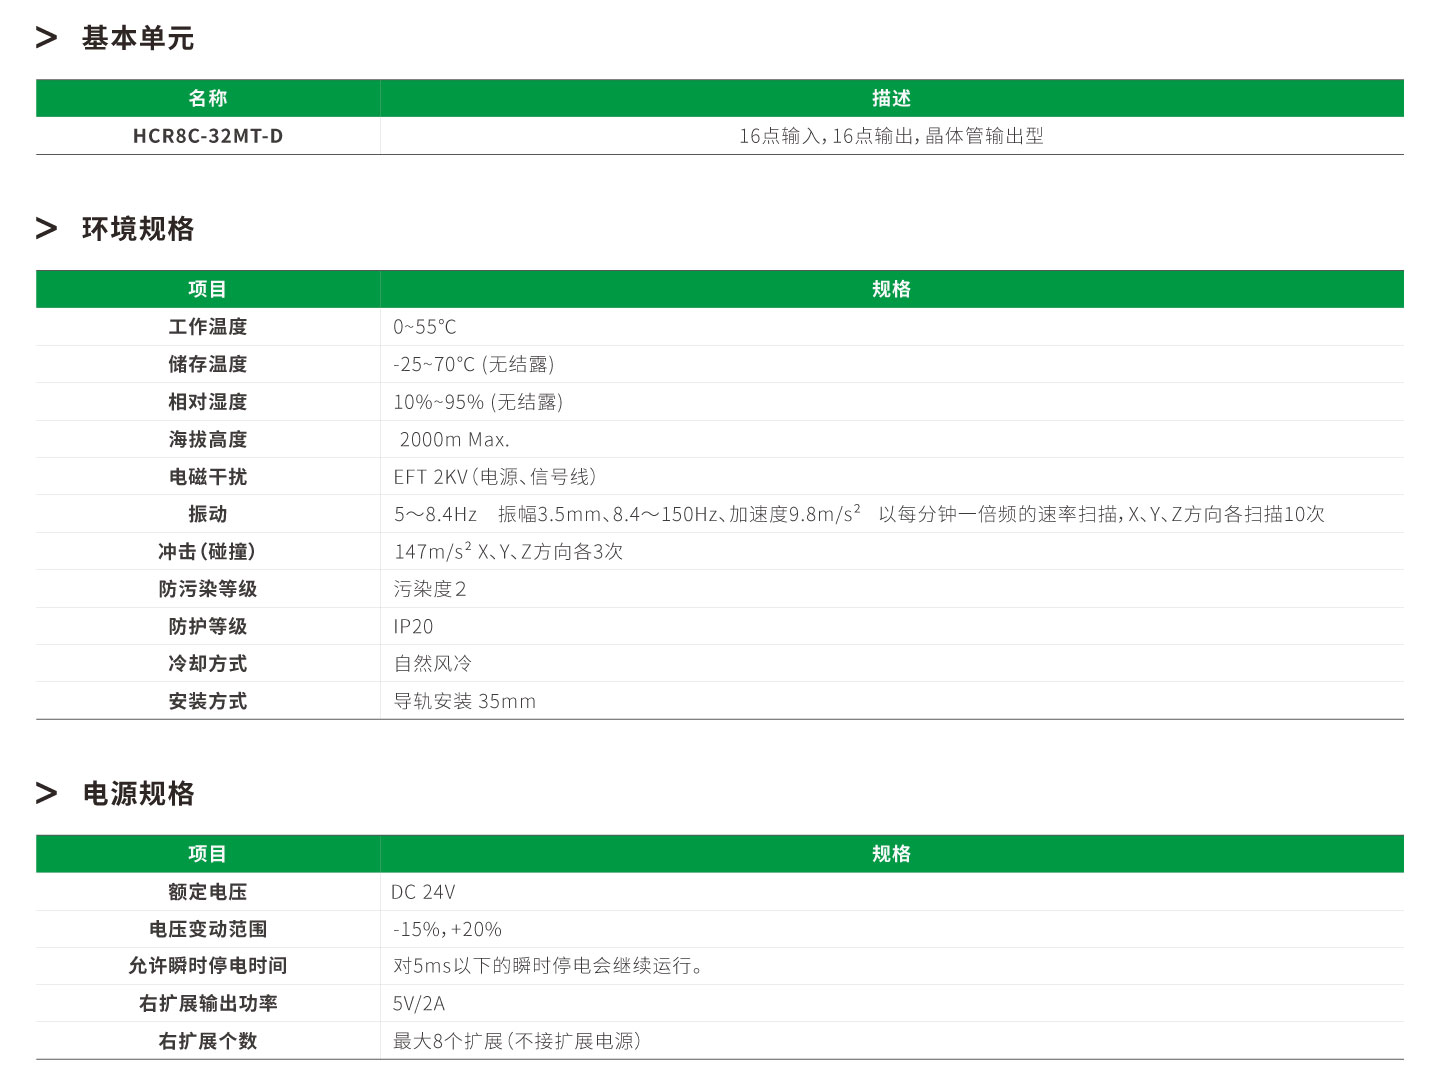
Task: Open the 电源规格 section title
Action: click(138, 793)
